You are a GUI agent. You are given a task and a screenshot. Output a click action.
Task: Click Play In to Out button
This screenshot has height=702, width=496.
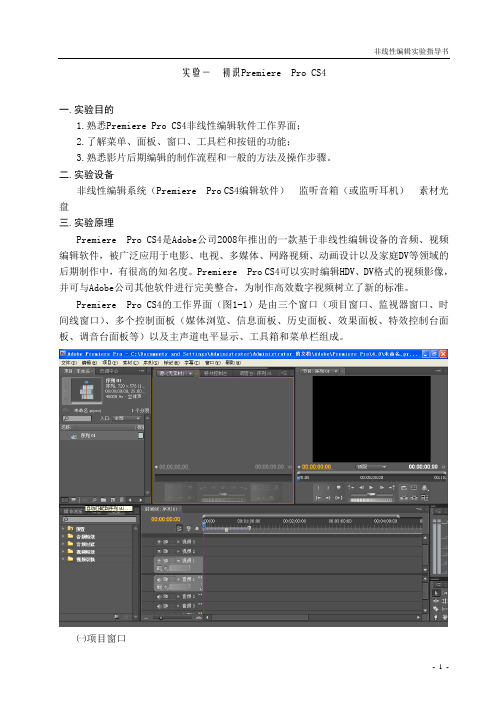point(338,498)
